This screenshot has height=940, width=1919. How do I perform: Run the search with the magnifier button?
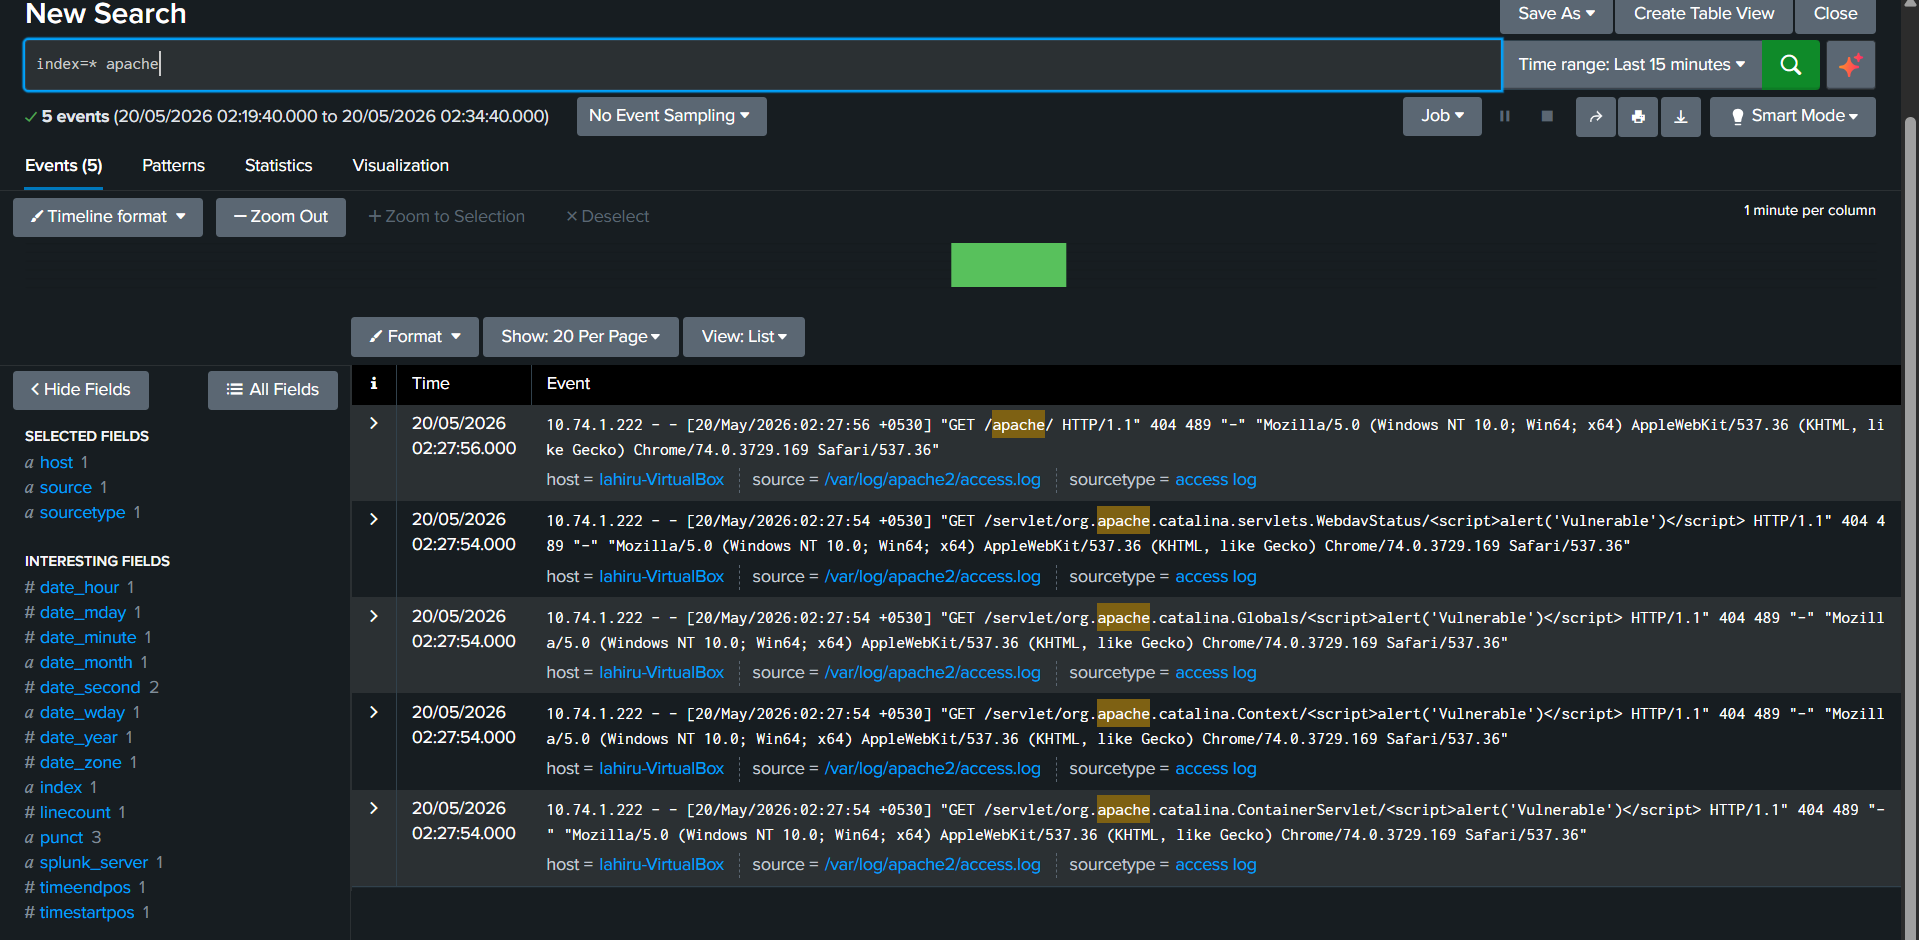1790,65
